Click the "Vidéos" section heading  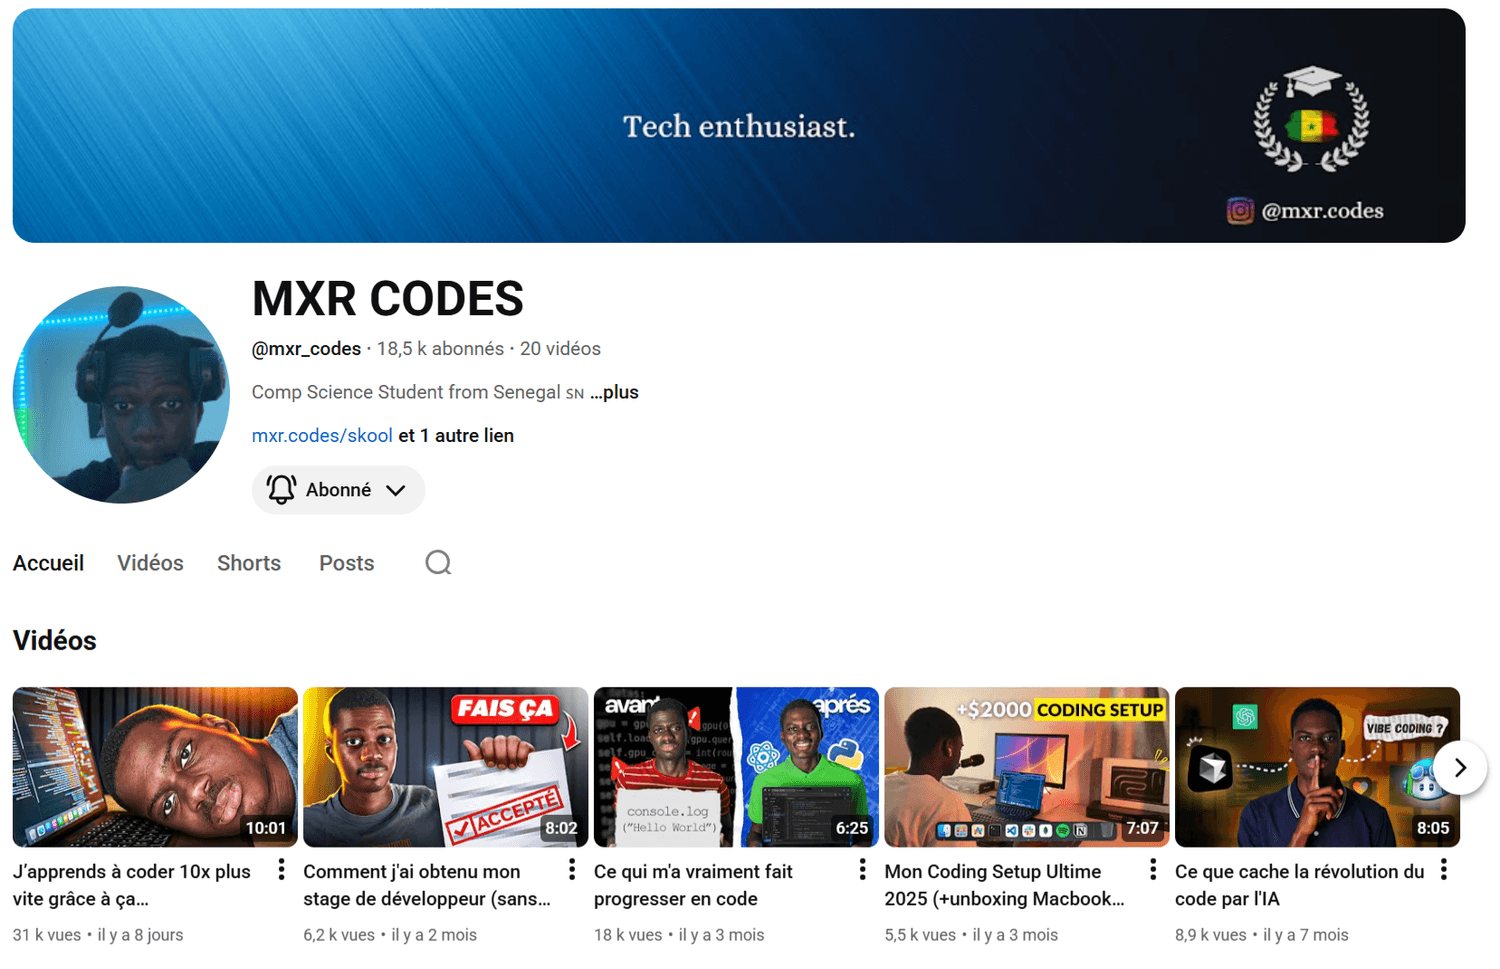point(55,641)
